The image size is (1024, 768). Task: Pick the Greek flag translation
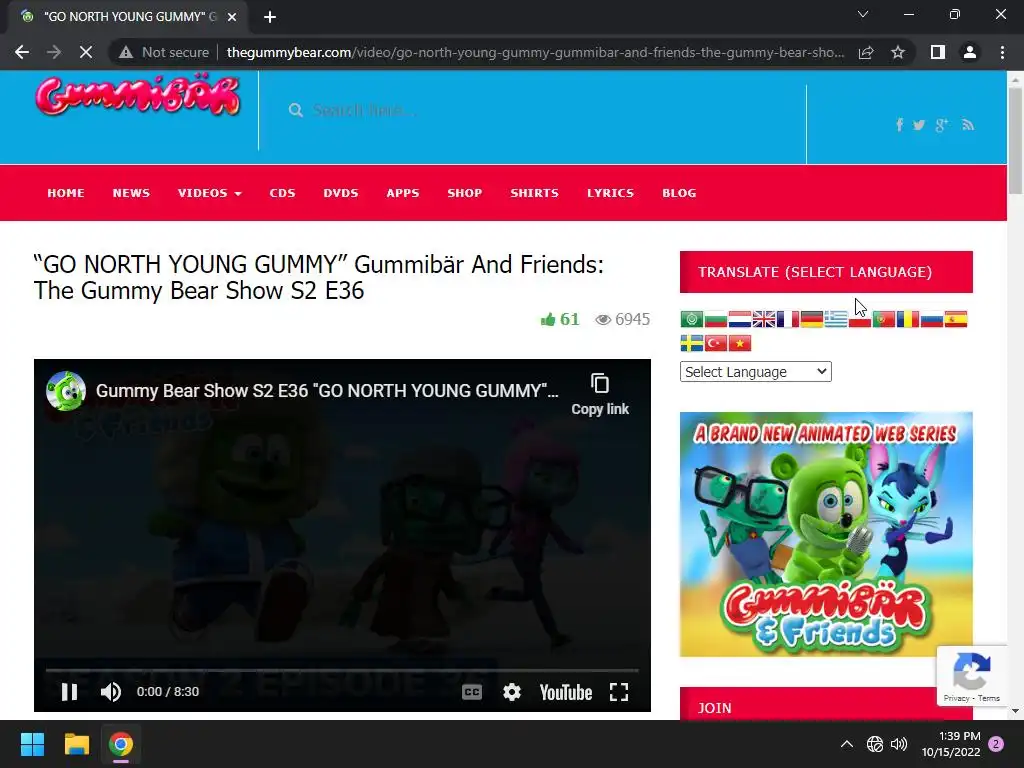pos(836,319)
